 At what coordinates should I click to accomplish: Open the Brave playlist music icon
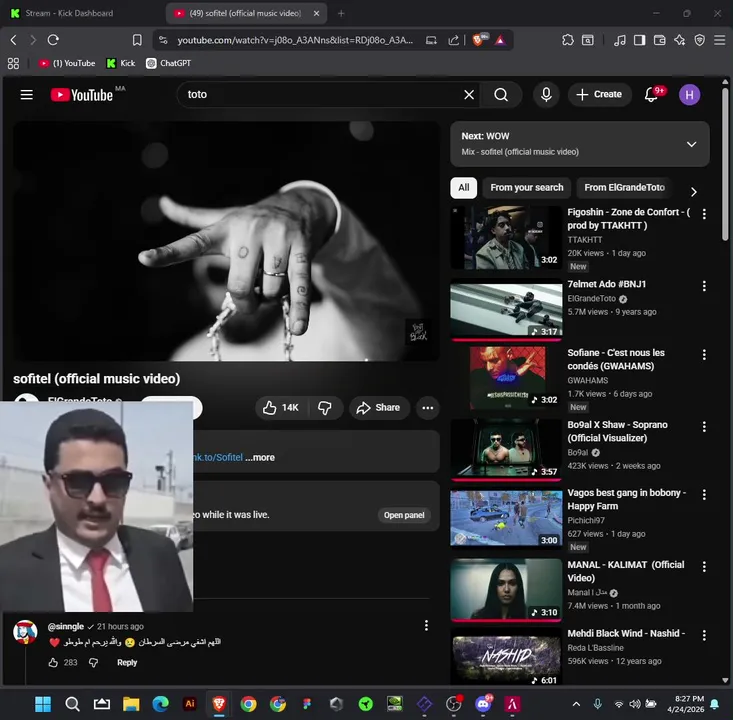[620, 40]
